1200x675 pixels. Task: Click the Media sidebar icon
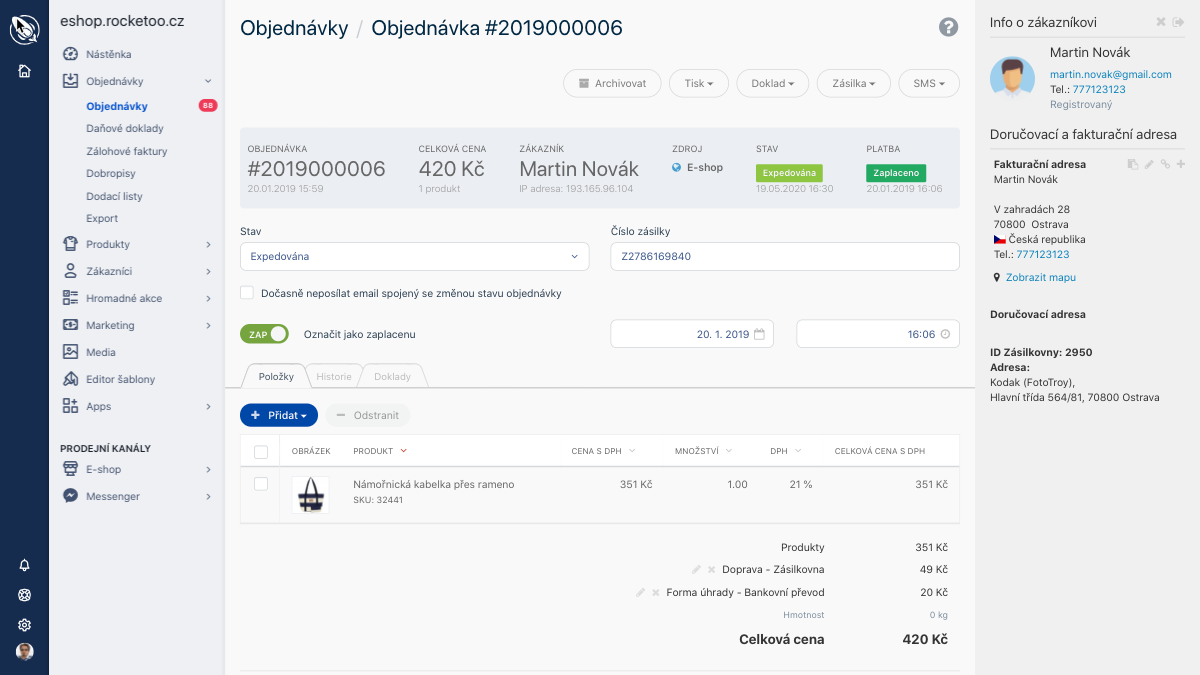tap(70, 352)
